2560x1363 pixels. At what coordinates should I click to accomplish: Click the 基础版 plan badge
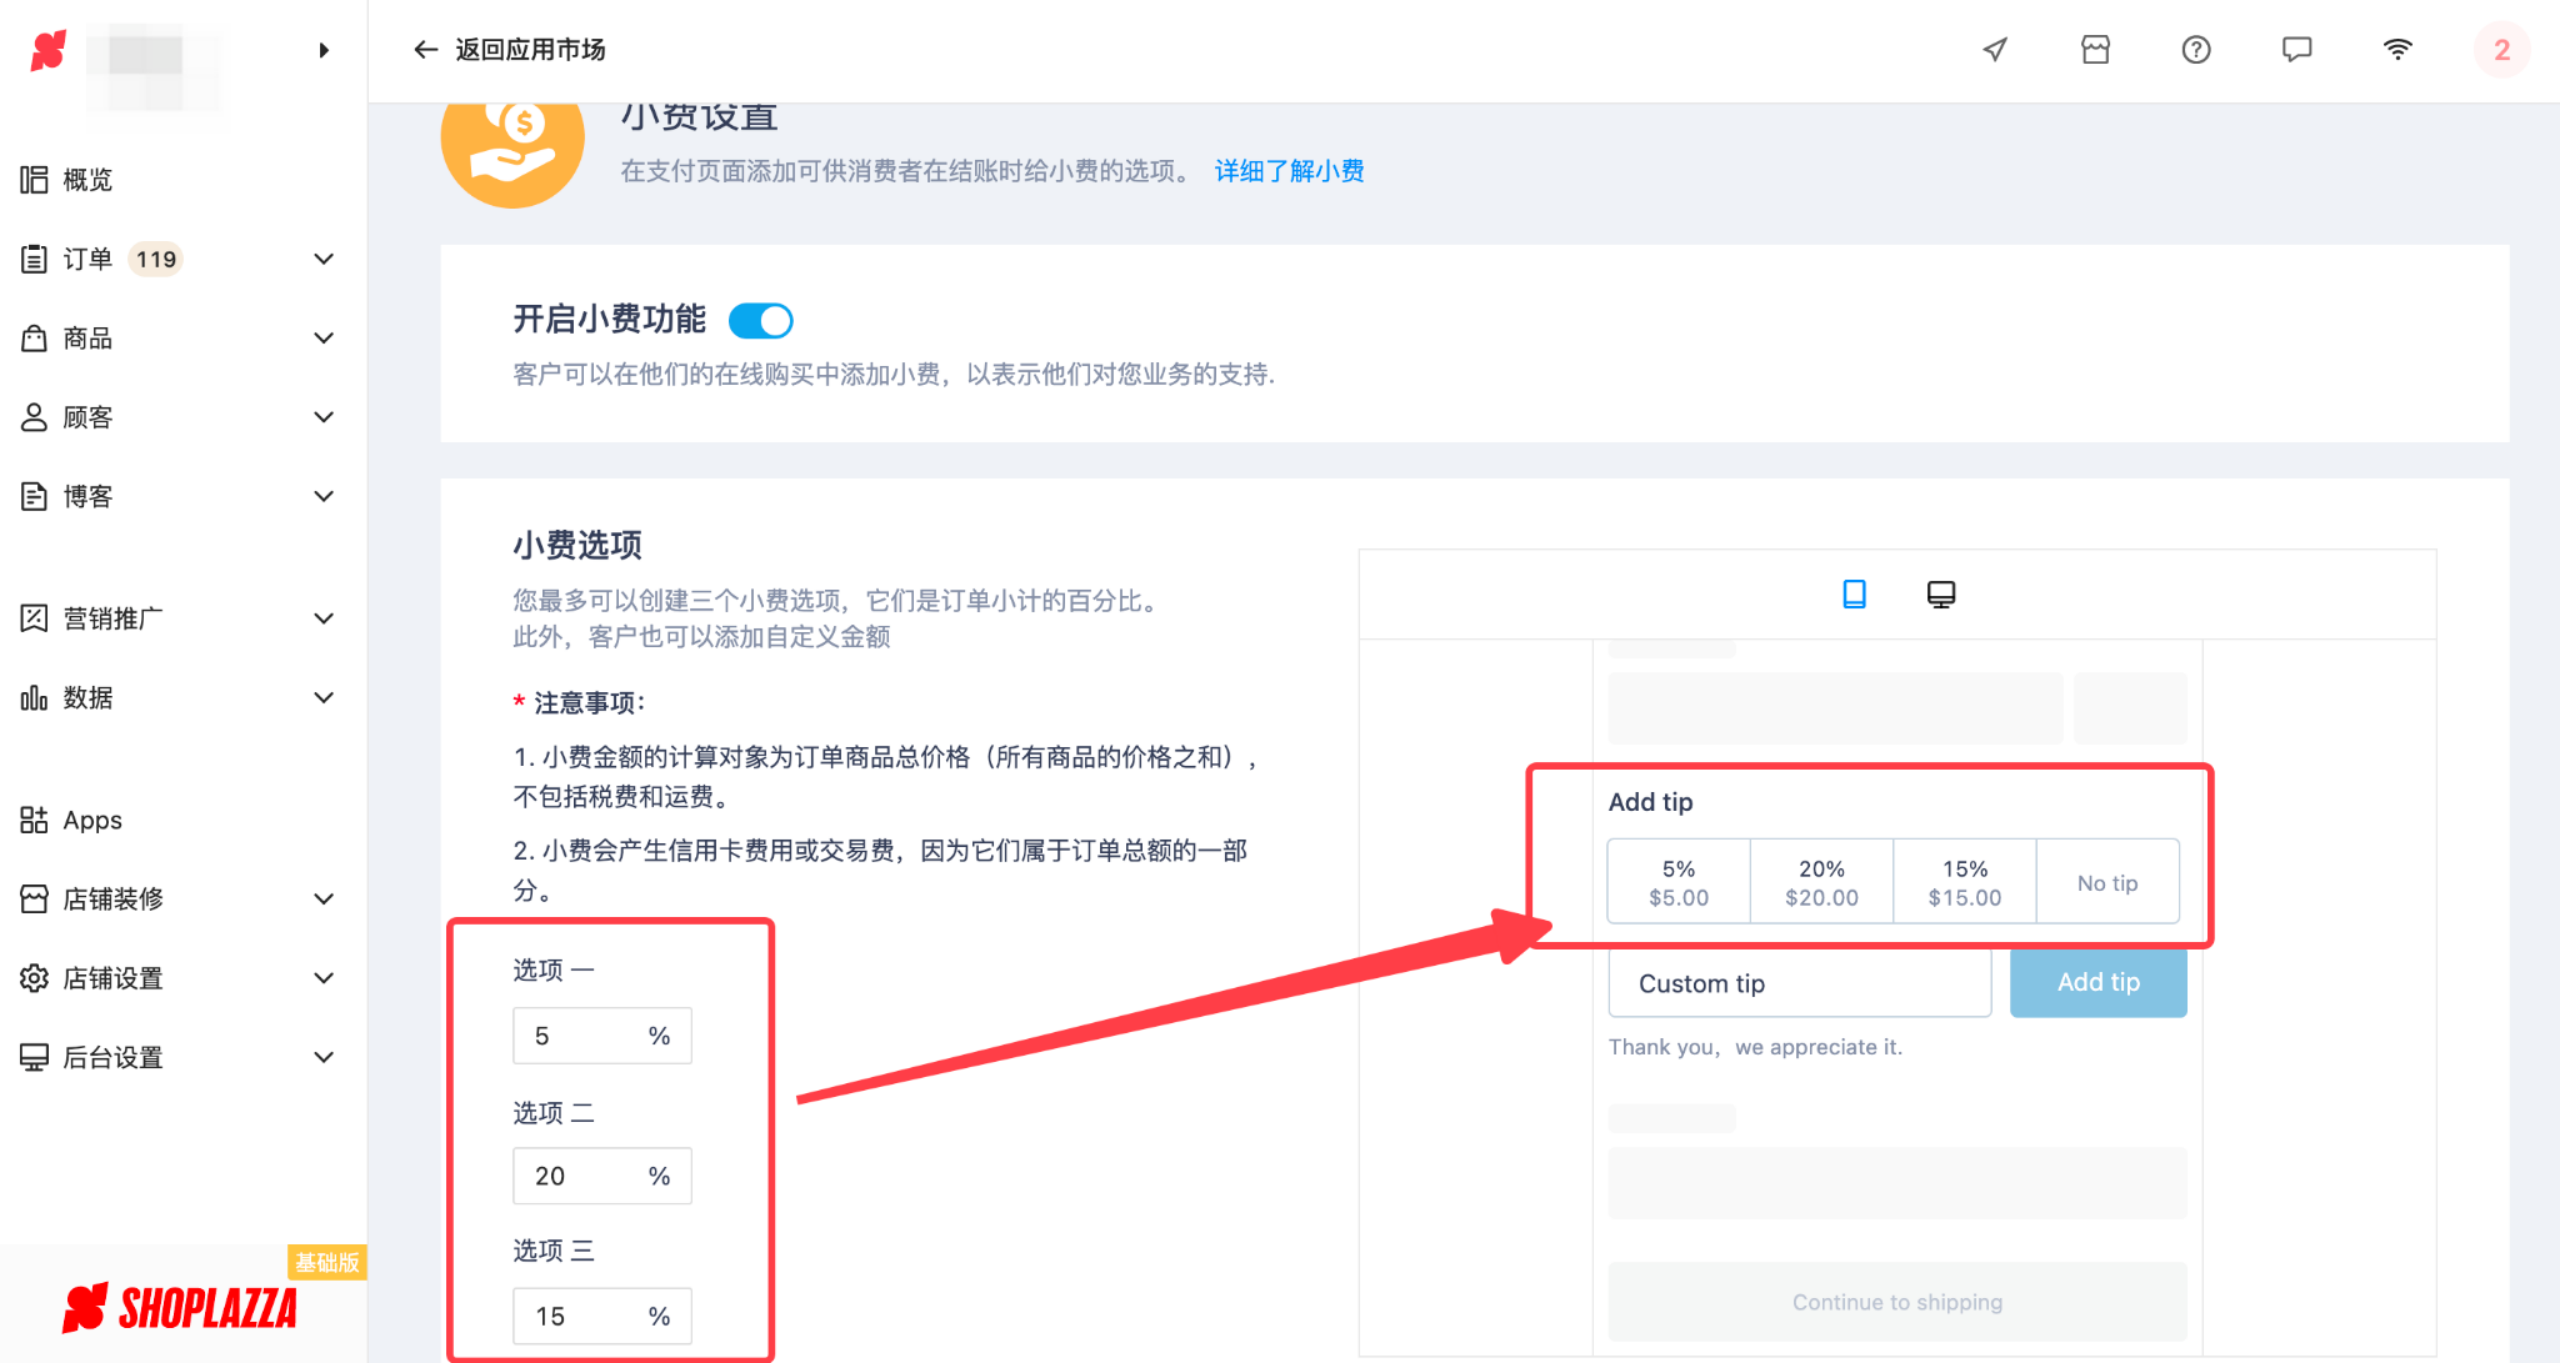point(327,1263)
